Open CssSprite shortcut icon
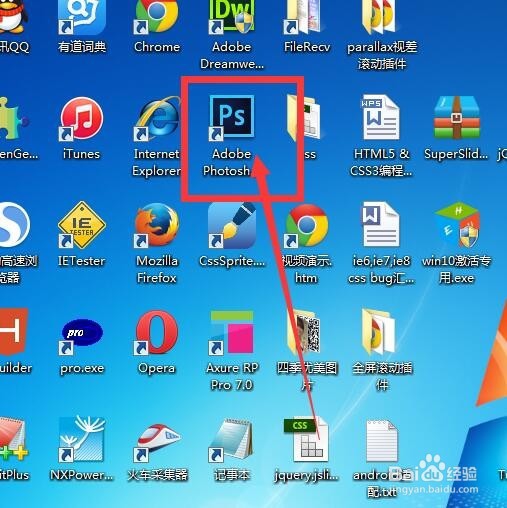This screenshot has width=507, height=508. point(232,225)
